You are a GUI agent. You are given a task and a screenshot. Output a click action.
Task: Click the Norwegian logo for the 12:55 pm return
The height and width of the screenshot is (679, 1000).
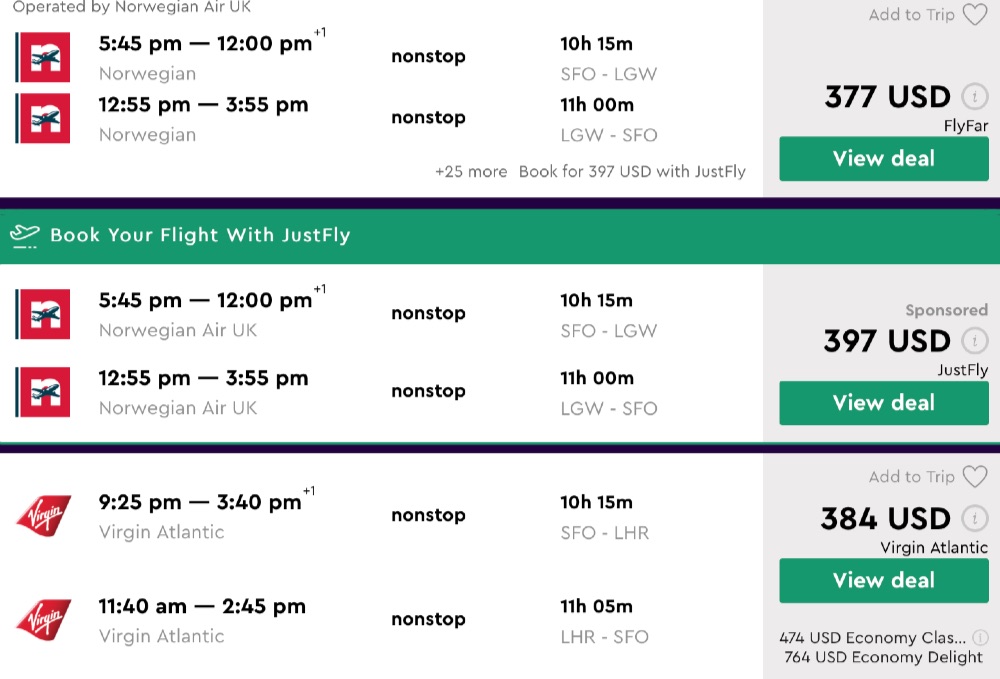(44, 118)
